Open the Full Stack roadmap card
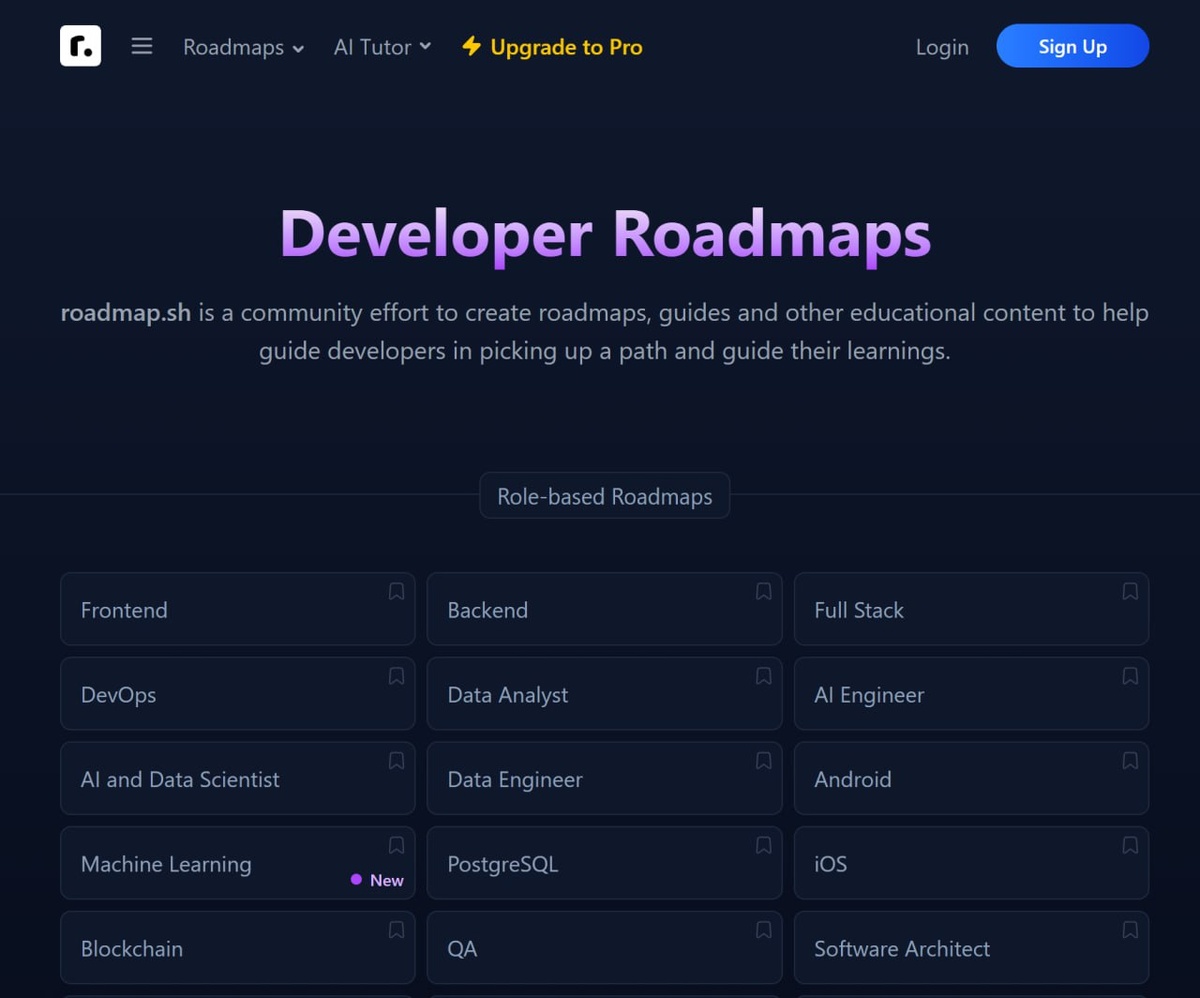The height and width of the screenshot is (998, 1200). tap(971, 609)
